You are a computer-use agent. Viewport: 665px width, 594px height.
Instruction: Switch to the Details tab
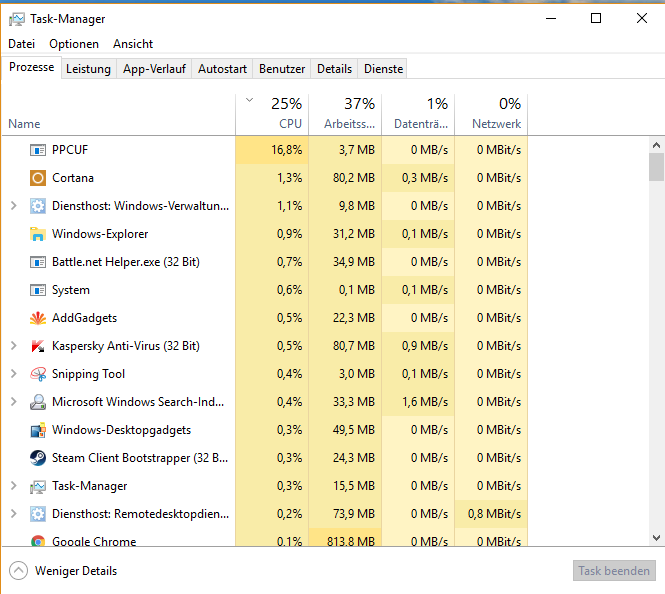(334, 69)
